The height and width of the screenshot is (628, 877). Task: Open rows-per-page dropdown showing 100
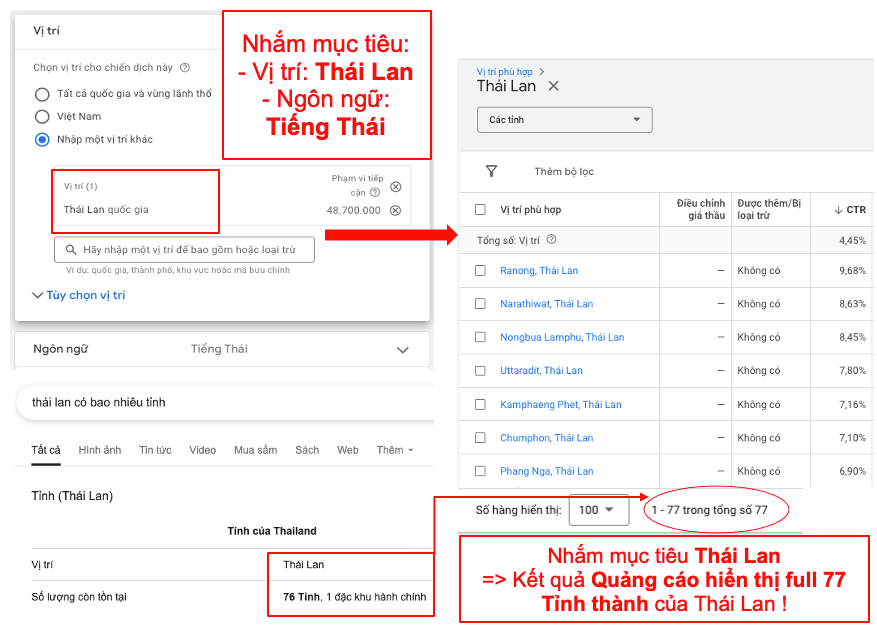[598, 510]
